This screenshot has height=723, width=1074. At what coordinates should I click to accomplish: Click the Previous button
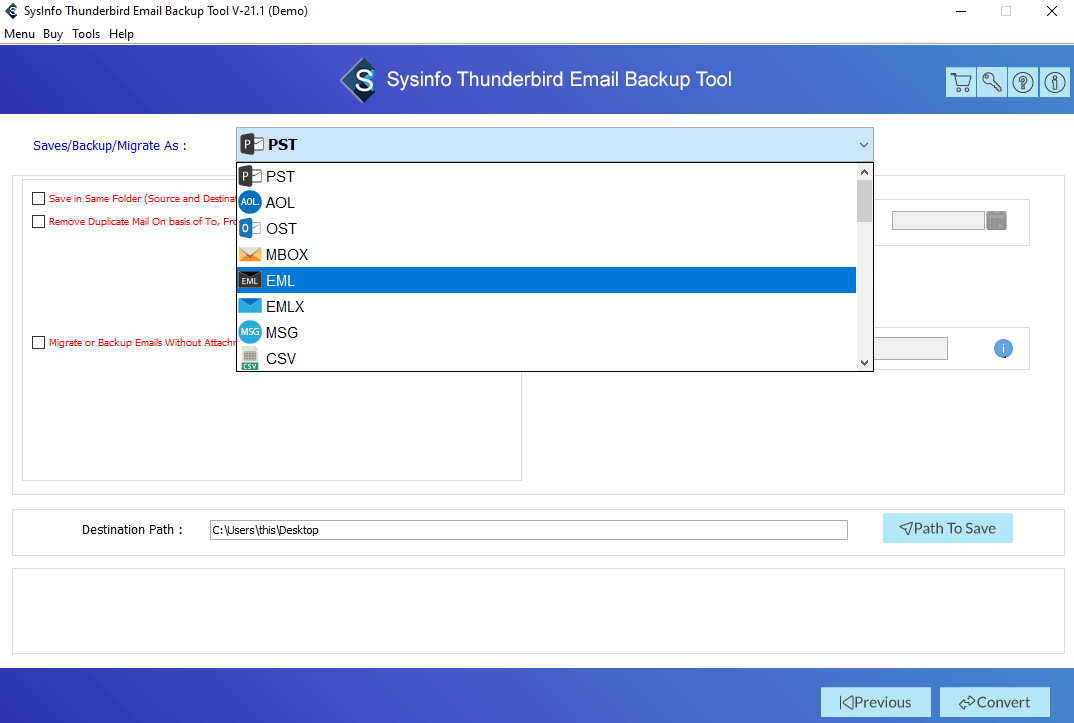(x=875, y=702)
